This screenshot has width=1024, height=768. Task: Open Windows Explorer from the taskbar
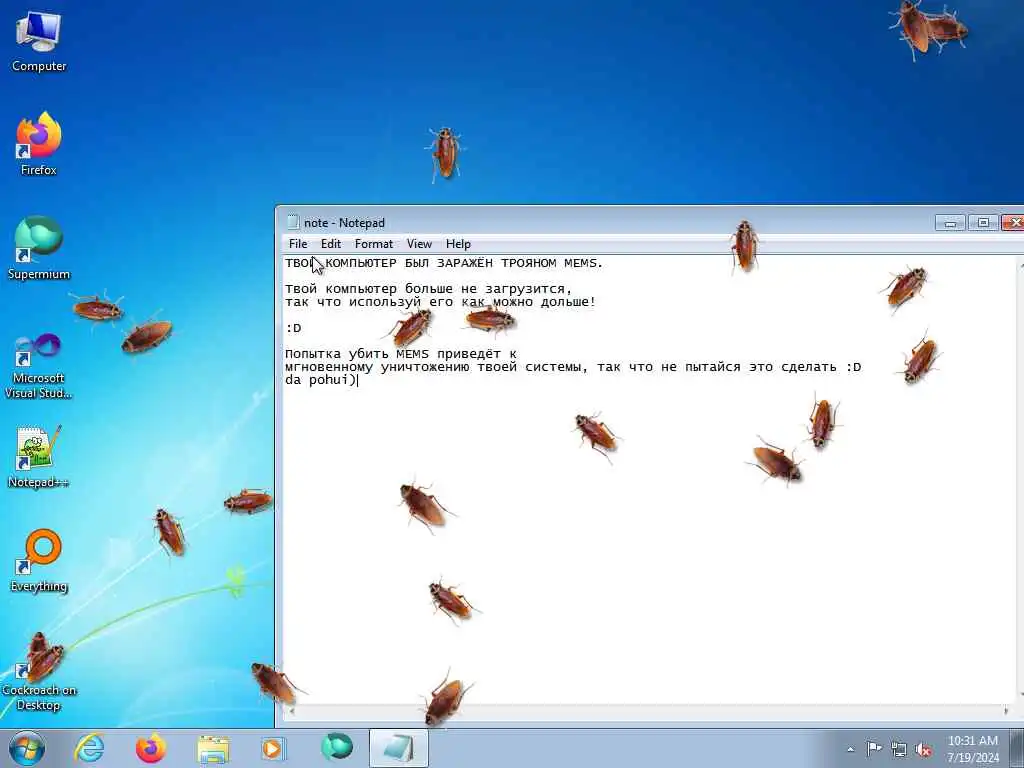coord(213,749)
